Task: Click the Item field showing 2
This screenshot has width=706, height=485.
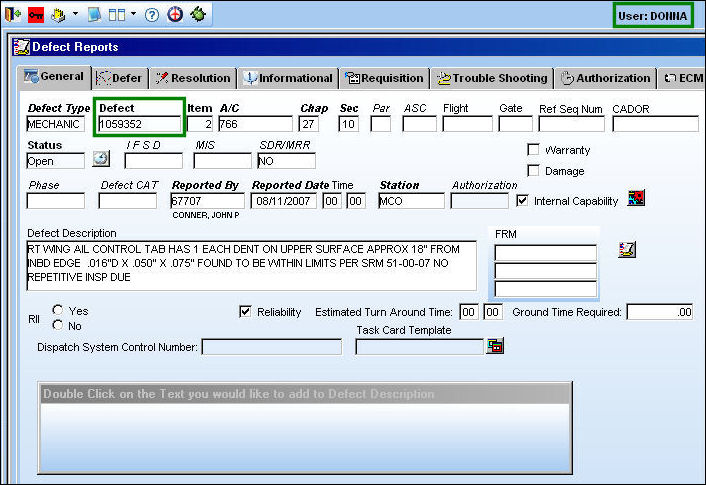Action: click(199, 124)
